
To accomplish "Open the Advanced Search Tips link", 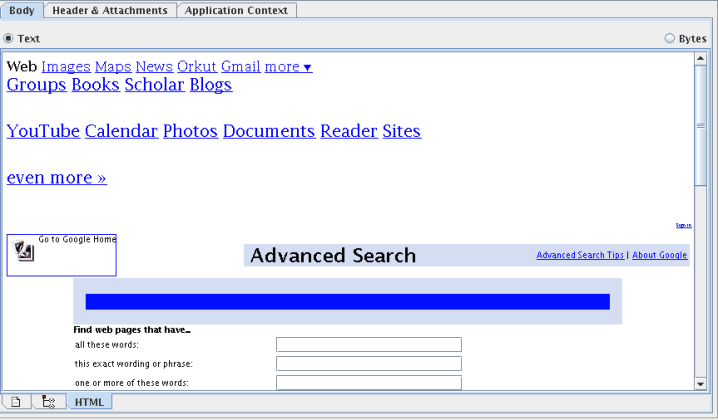I will tap(580, 255).
